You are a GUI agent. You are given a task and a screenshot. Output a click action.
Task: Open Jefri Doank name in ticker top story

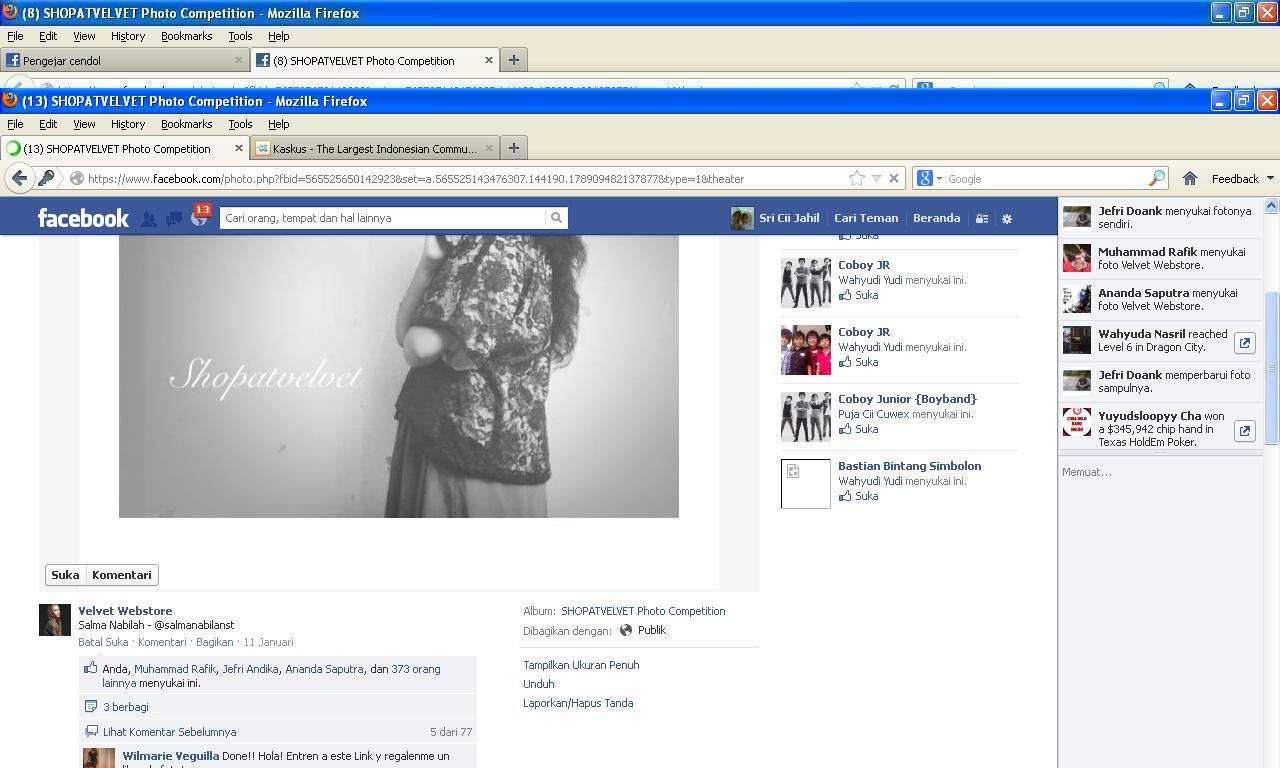(x=1129, y=211)
